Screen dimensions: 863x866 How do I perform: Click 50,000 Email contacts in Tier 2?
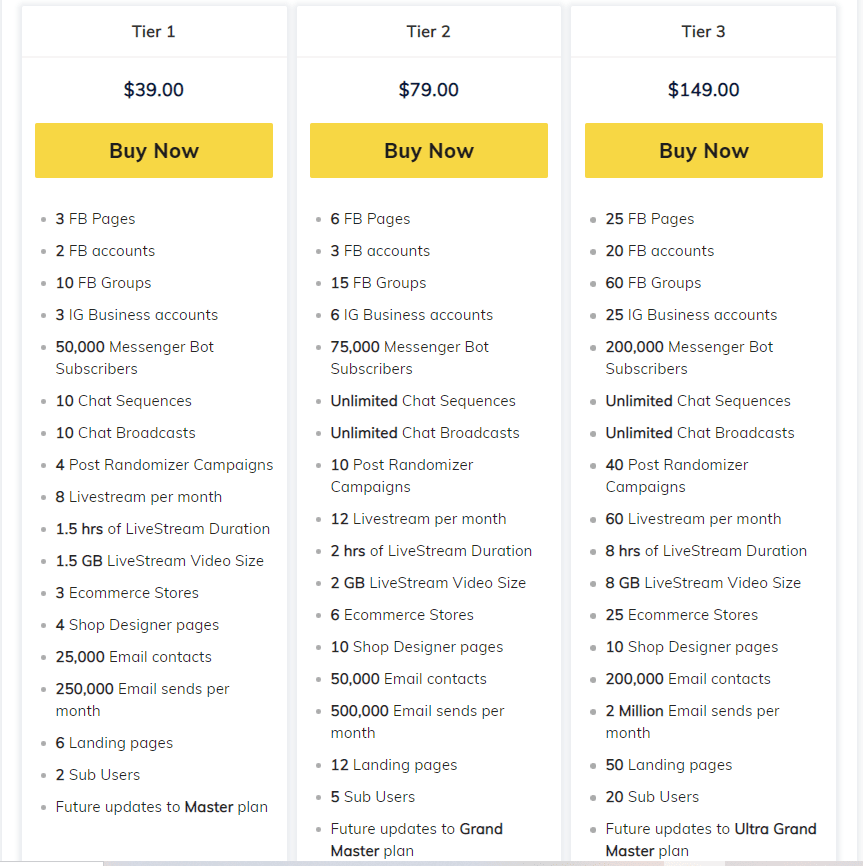click(408, 678)
